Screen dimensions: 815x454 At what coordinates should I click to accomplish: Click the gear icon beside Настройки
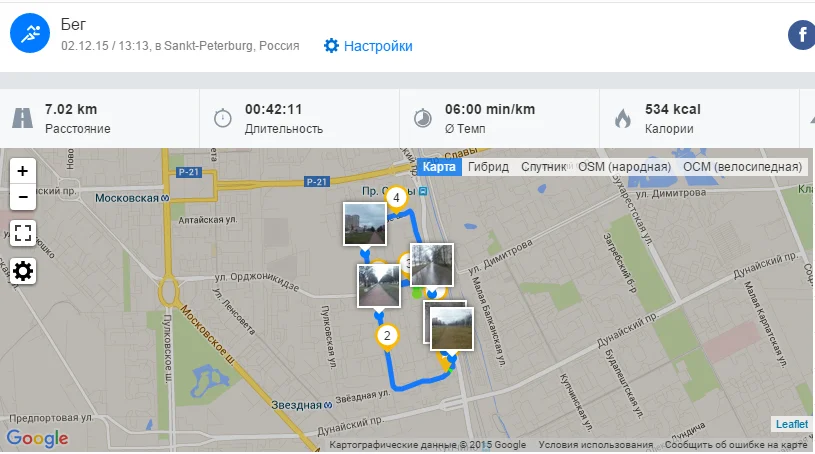pyautogui.click(x=331, y=46)
